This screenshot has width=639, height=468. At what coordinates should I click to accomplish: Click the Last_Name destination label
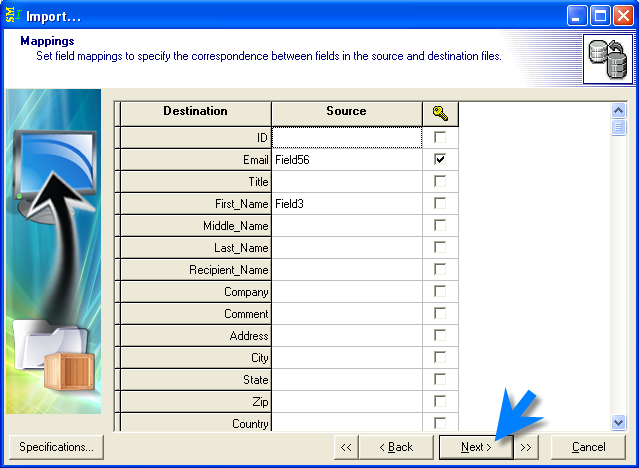pos(241,248)
